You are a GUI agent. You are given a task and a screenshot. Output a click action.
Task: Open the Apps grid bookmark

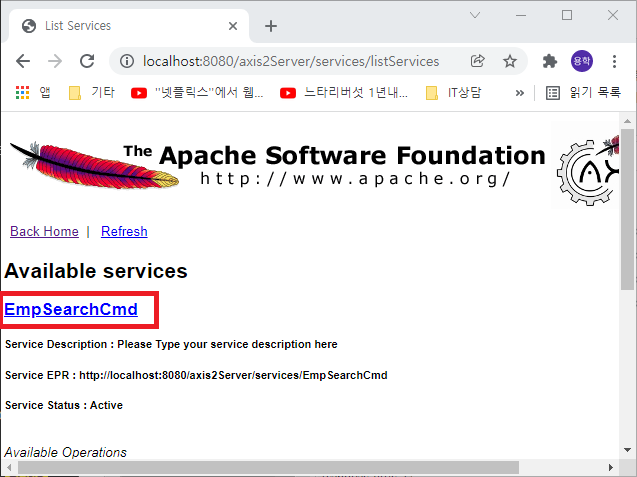click(32, 93)
